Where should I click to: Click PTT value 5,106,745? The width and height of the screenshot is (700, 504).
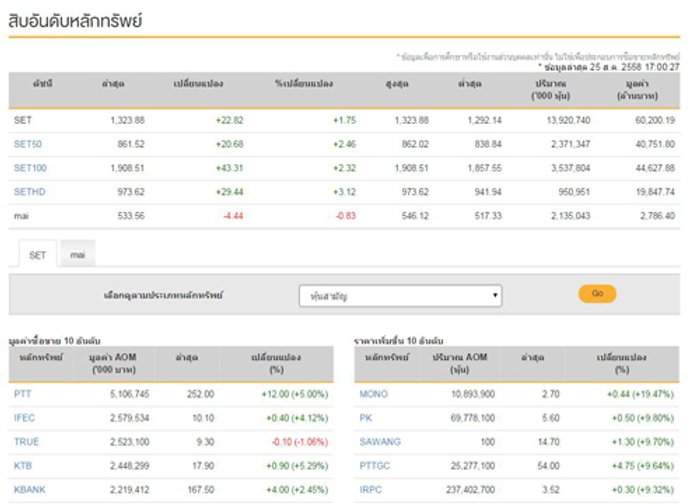point(129,394)
